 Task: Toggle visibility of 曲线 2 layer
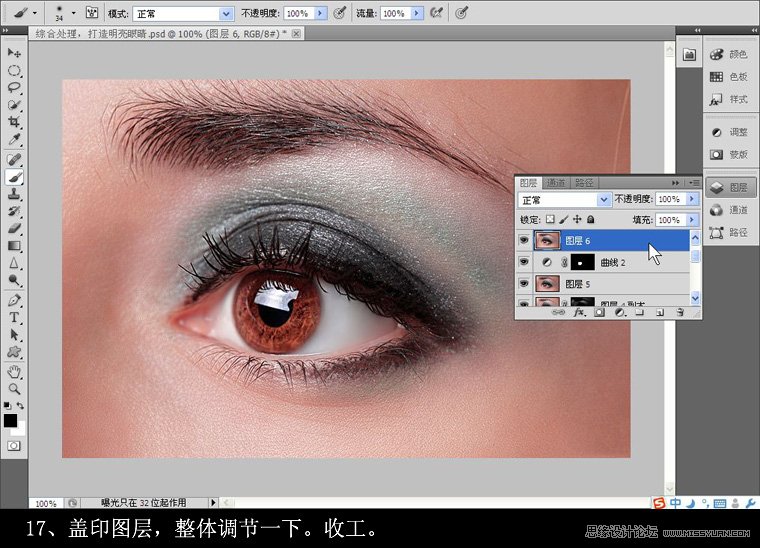tap(524, 262)
